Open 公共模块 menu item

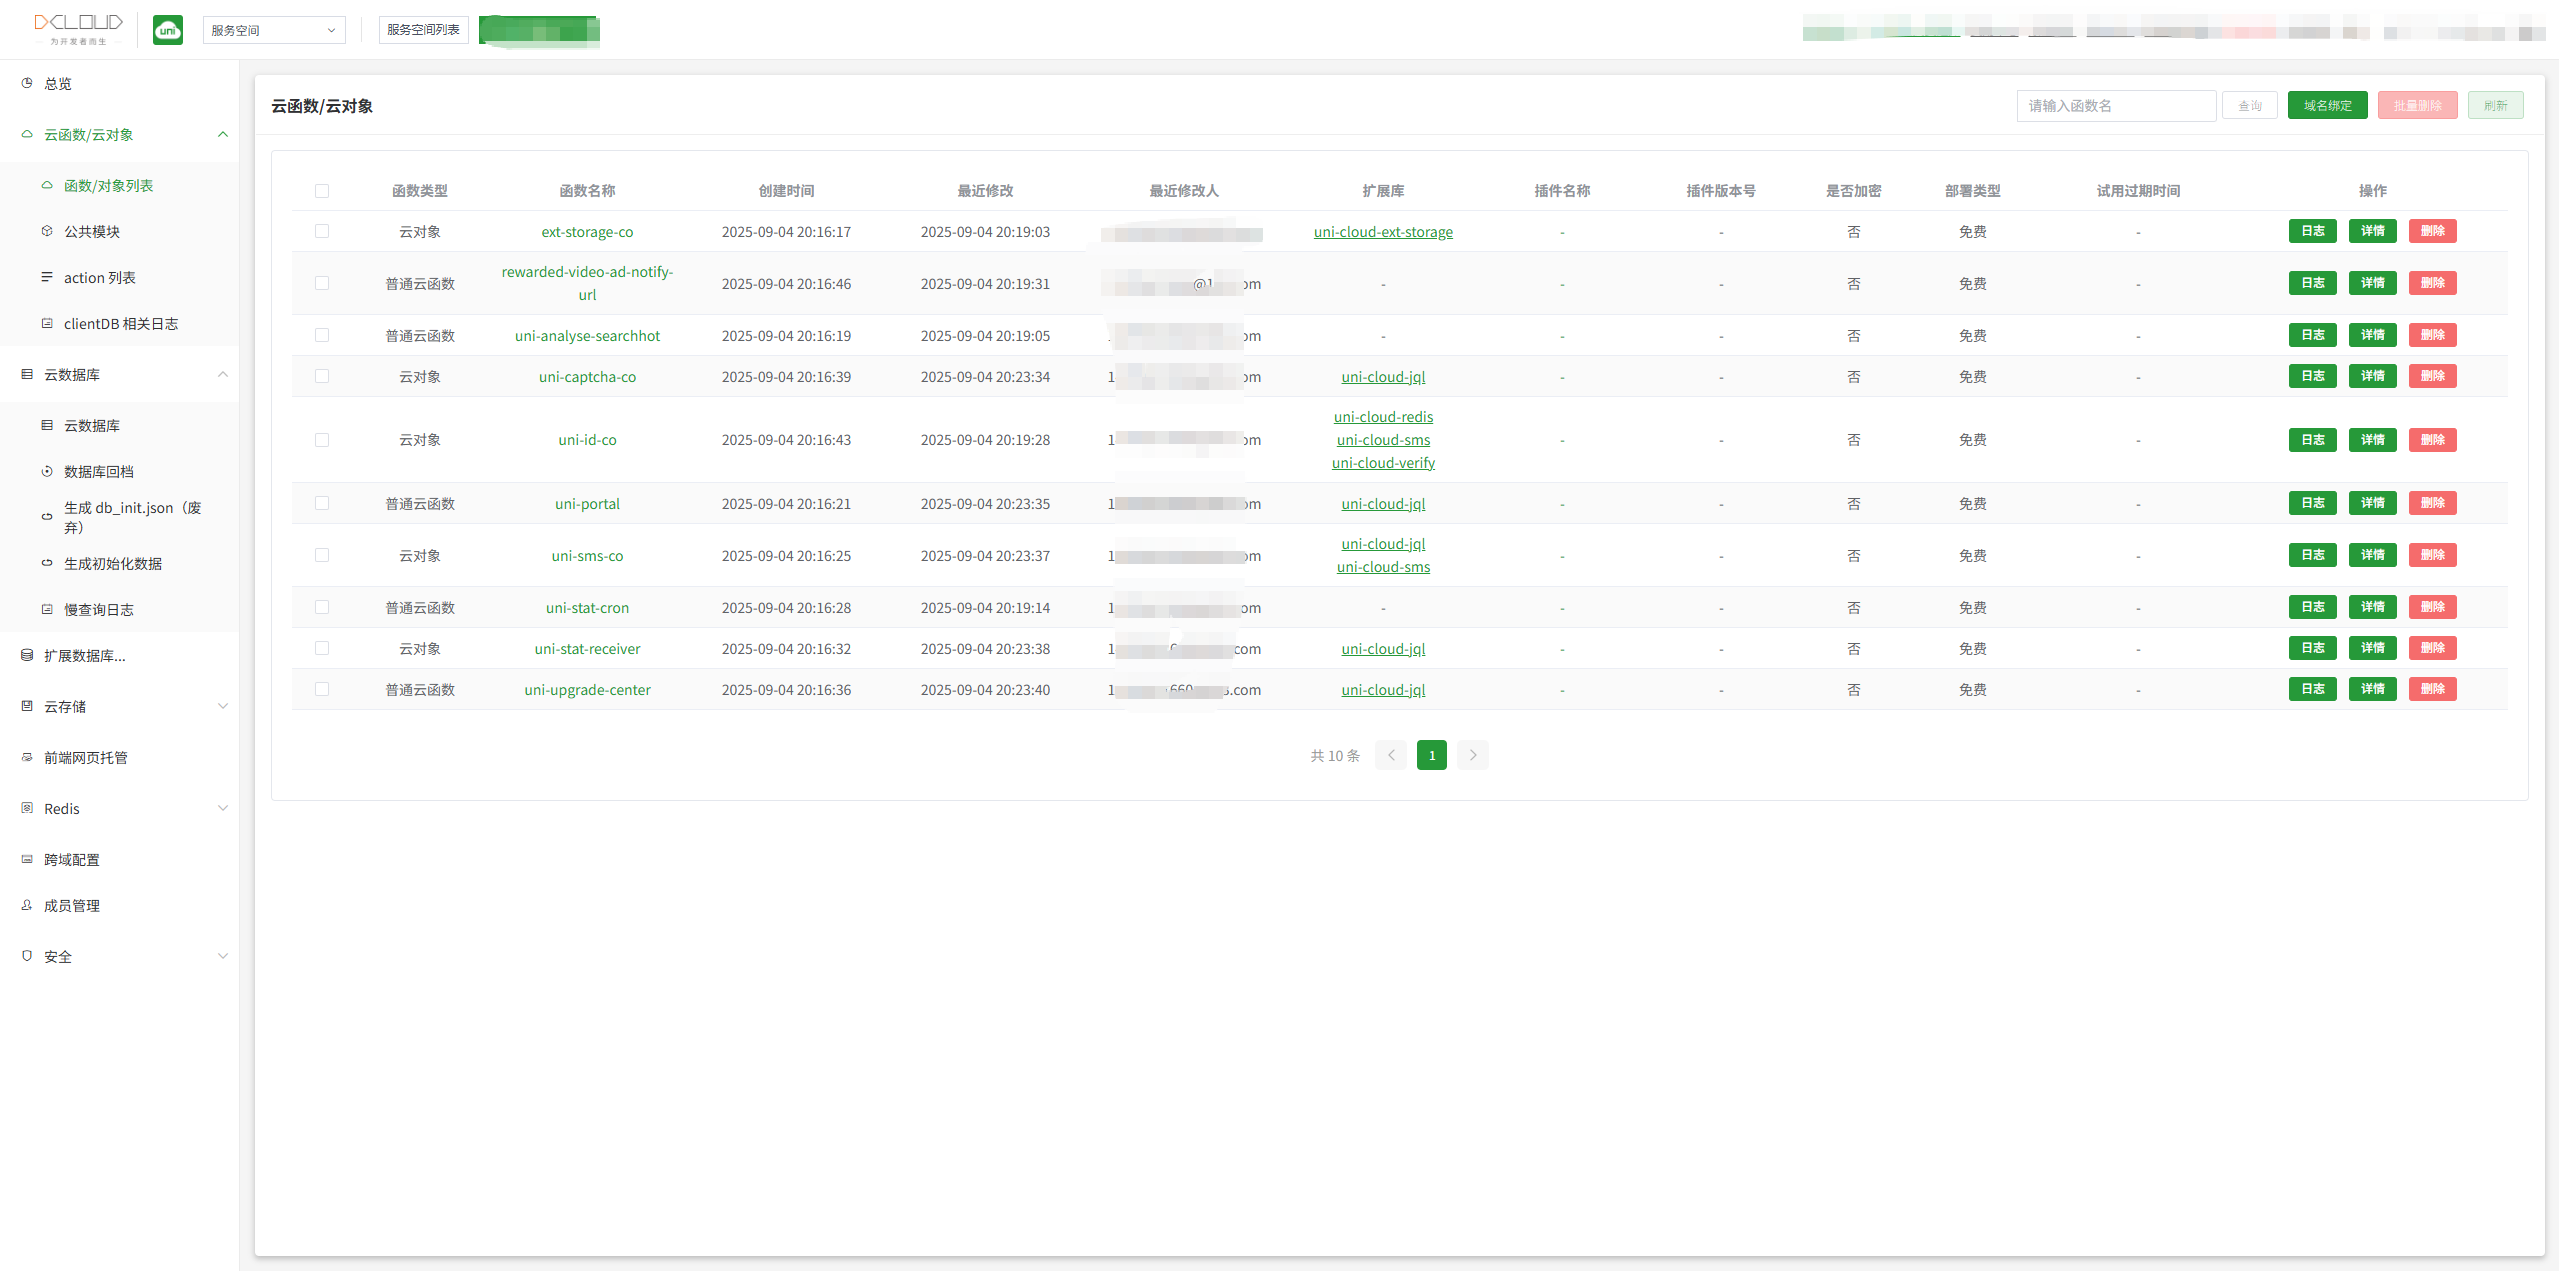(x=120, y=231)
